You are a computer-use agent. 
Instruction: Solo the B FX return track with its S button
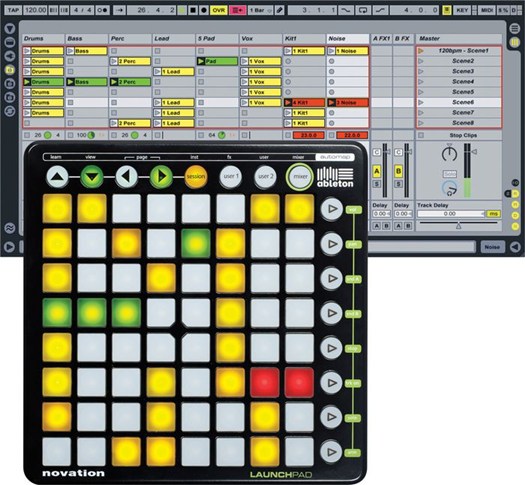point(398,184)
